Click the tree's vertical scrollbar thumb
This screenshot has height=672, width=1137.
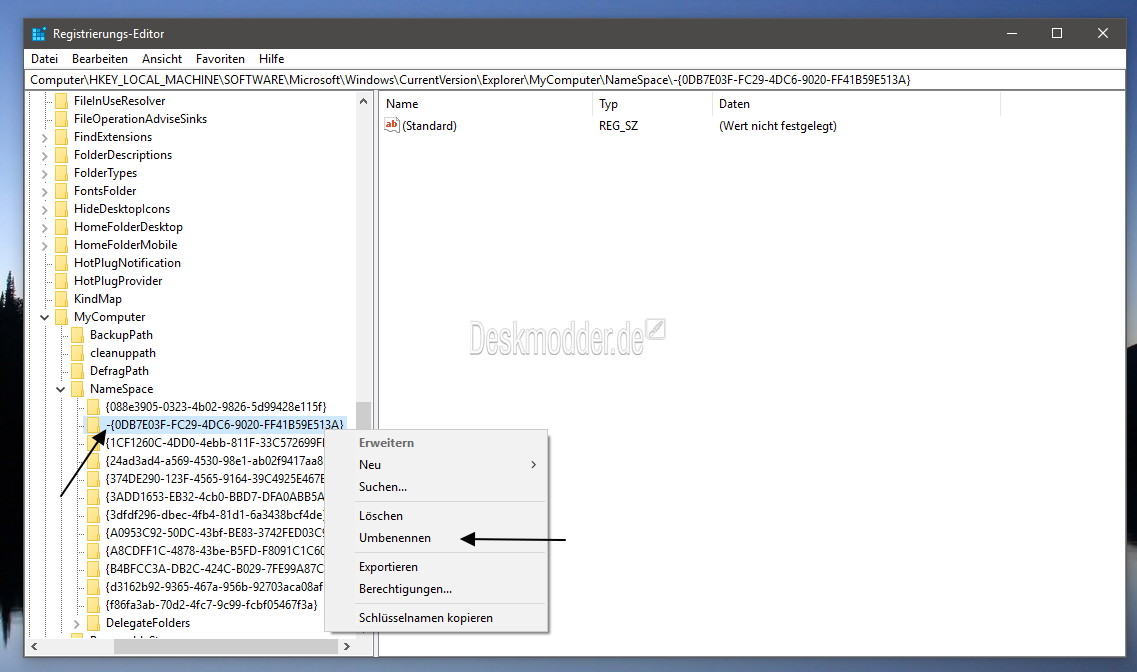tap(363, 416)
